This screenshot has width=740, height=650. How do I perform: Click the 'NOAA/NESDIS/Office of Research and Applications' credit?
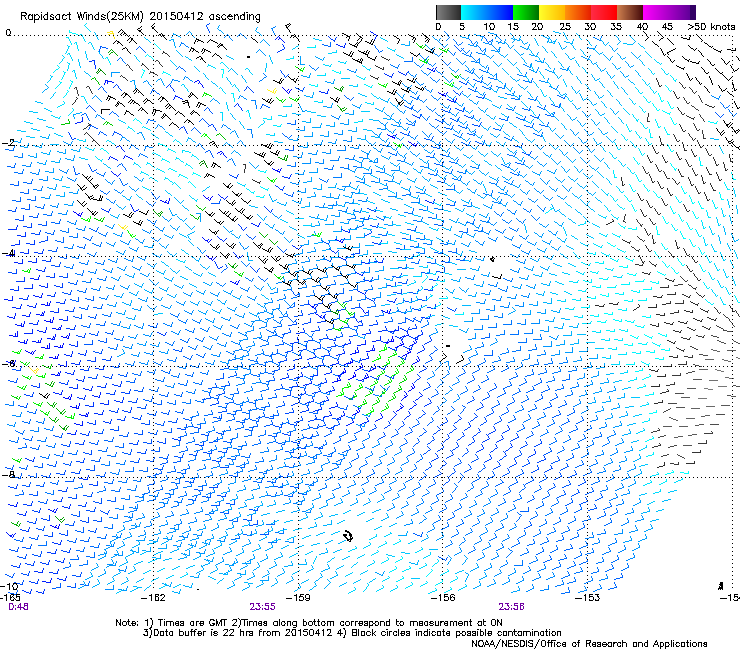(x=589, y=644)
